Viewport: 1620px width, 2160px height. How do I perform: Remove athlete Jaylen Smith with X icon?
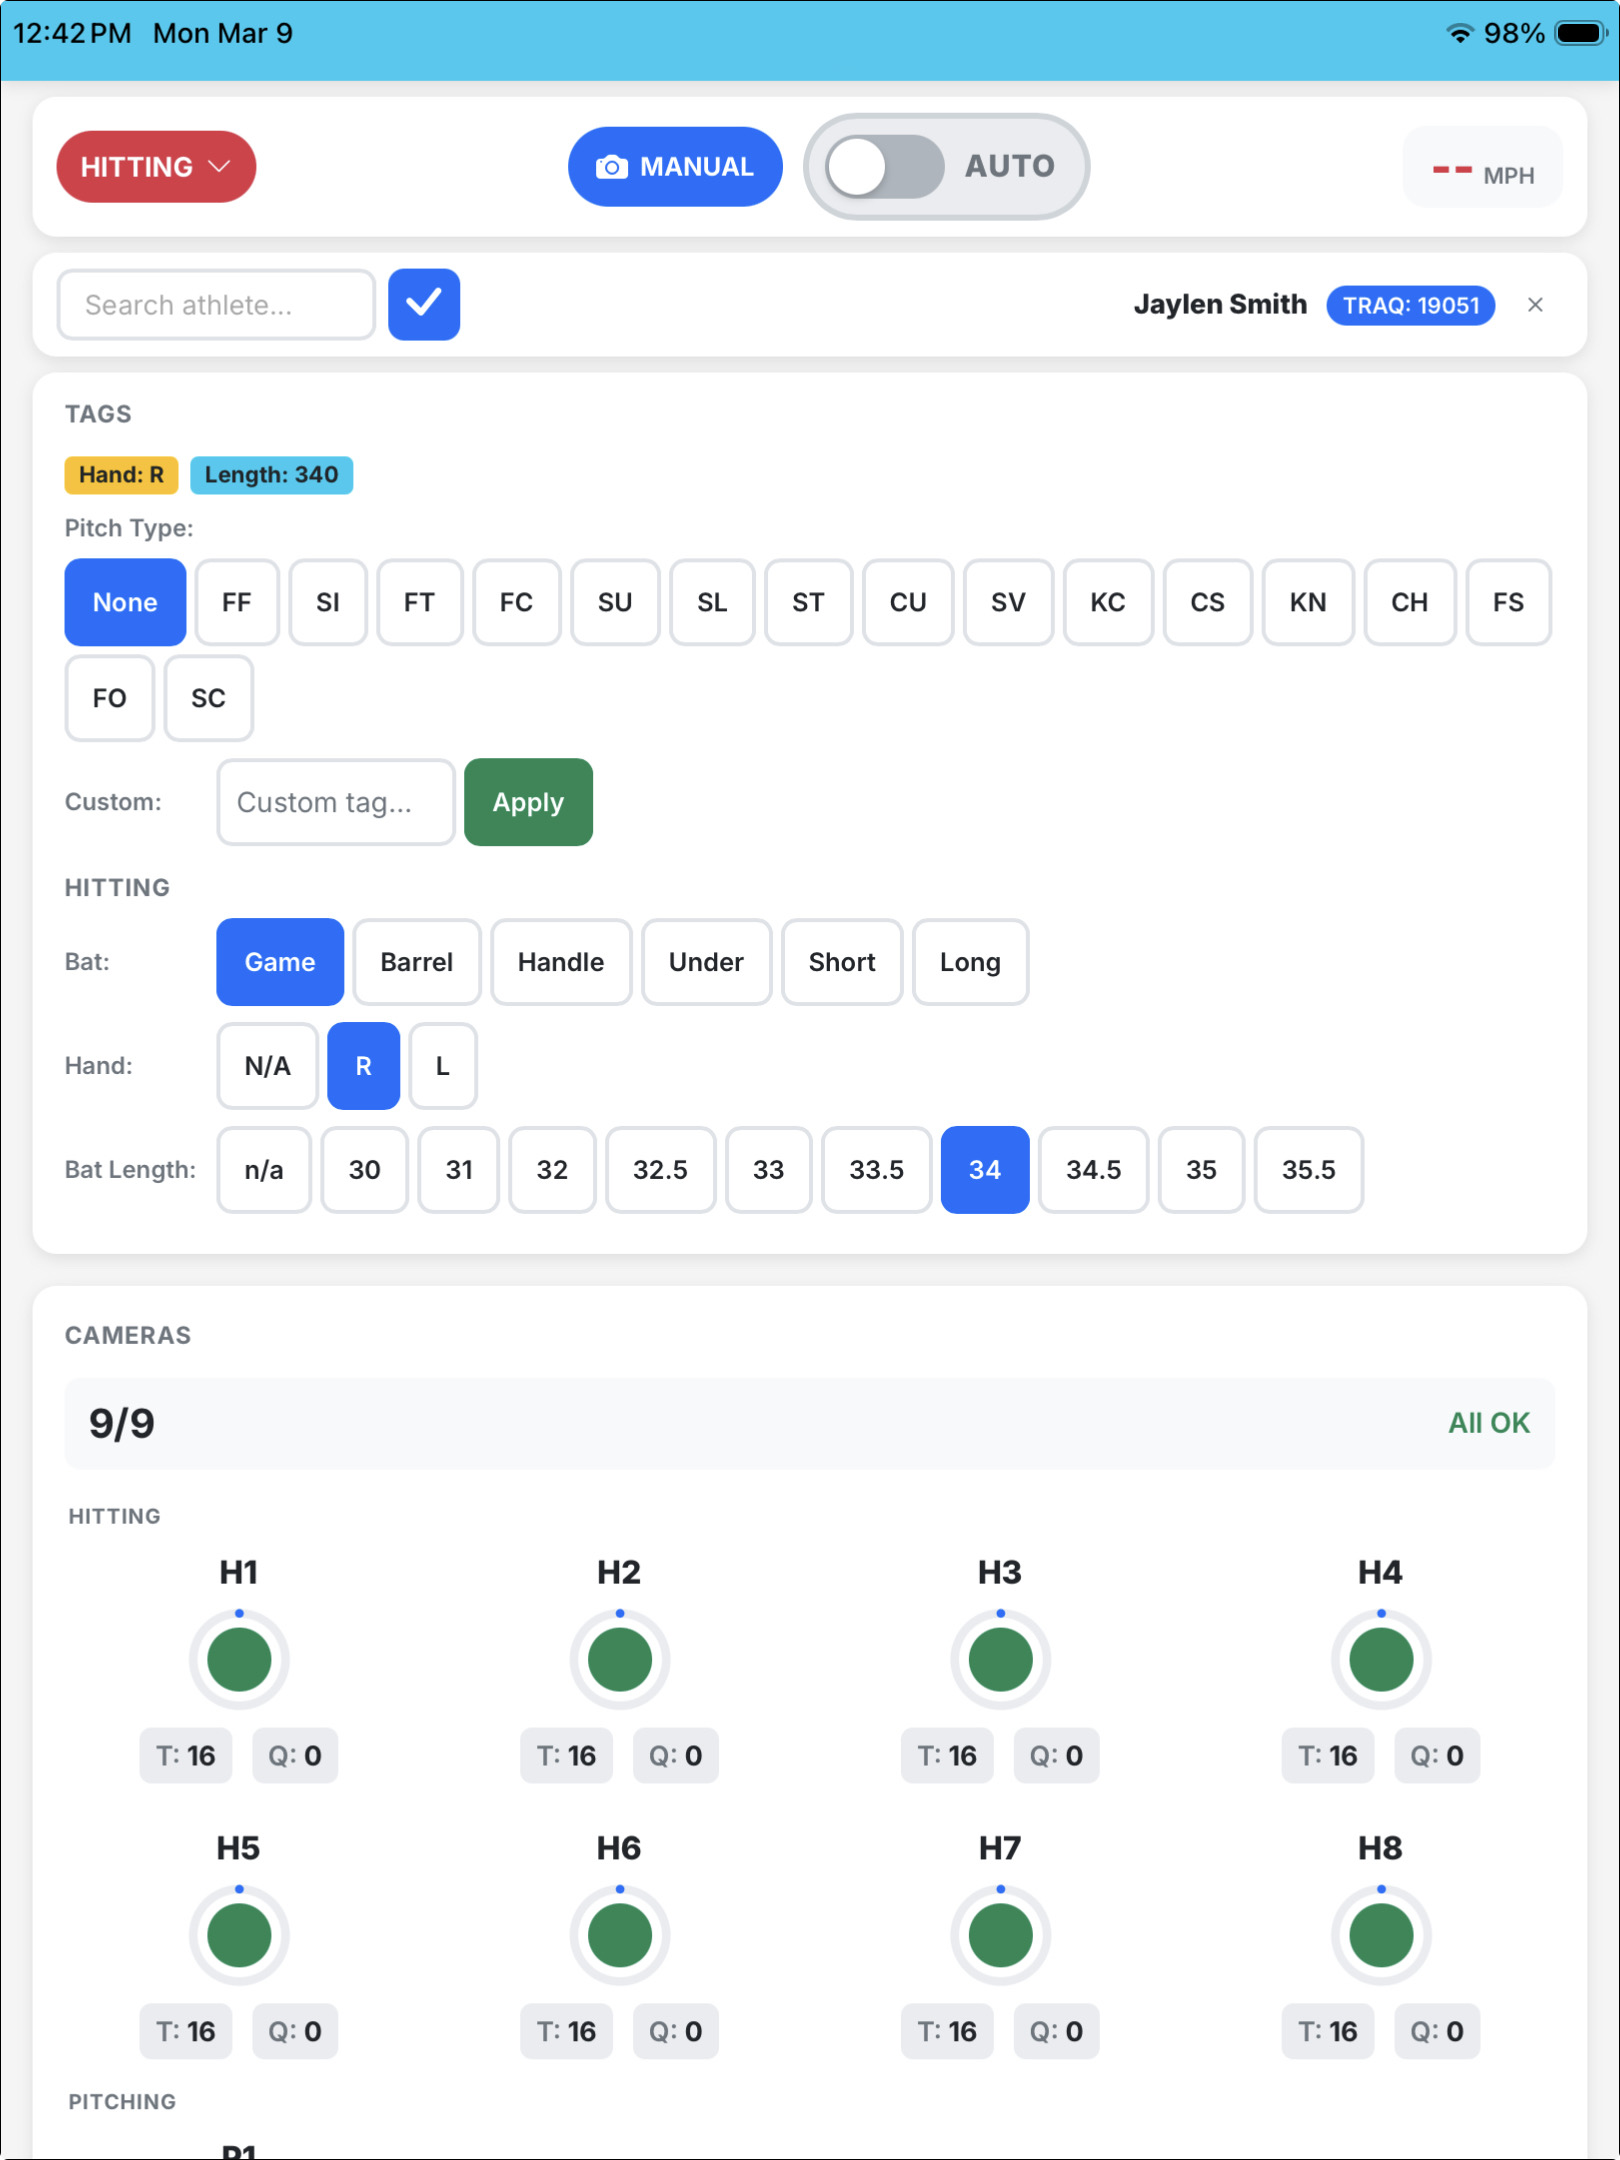[1535, 305]
